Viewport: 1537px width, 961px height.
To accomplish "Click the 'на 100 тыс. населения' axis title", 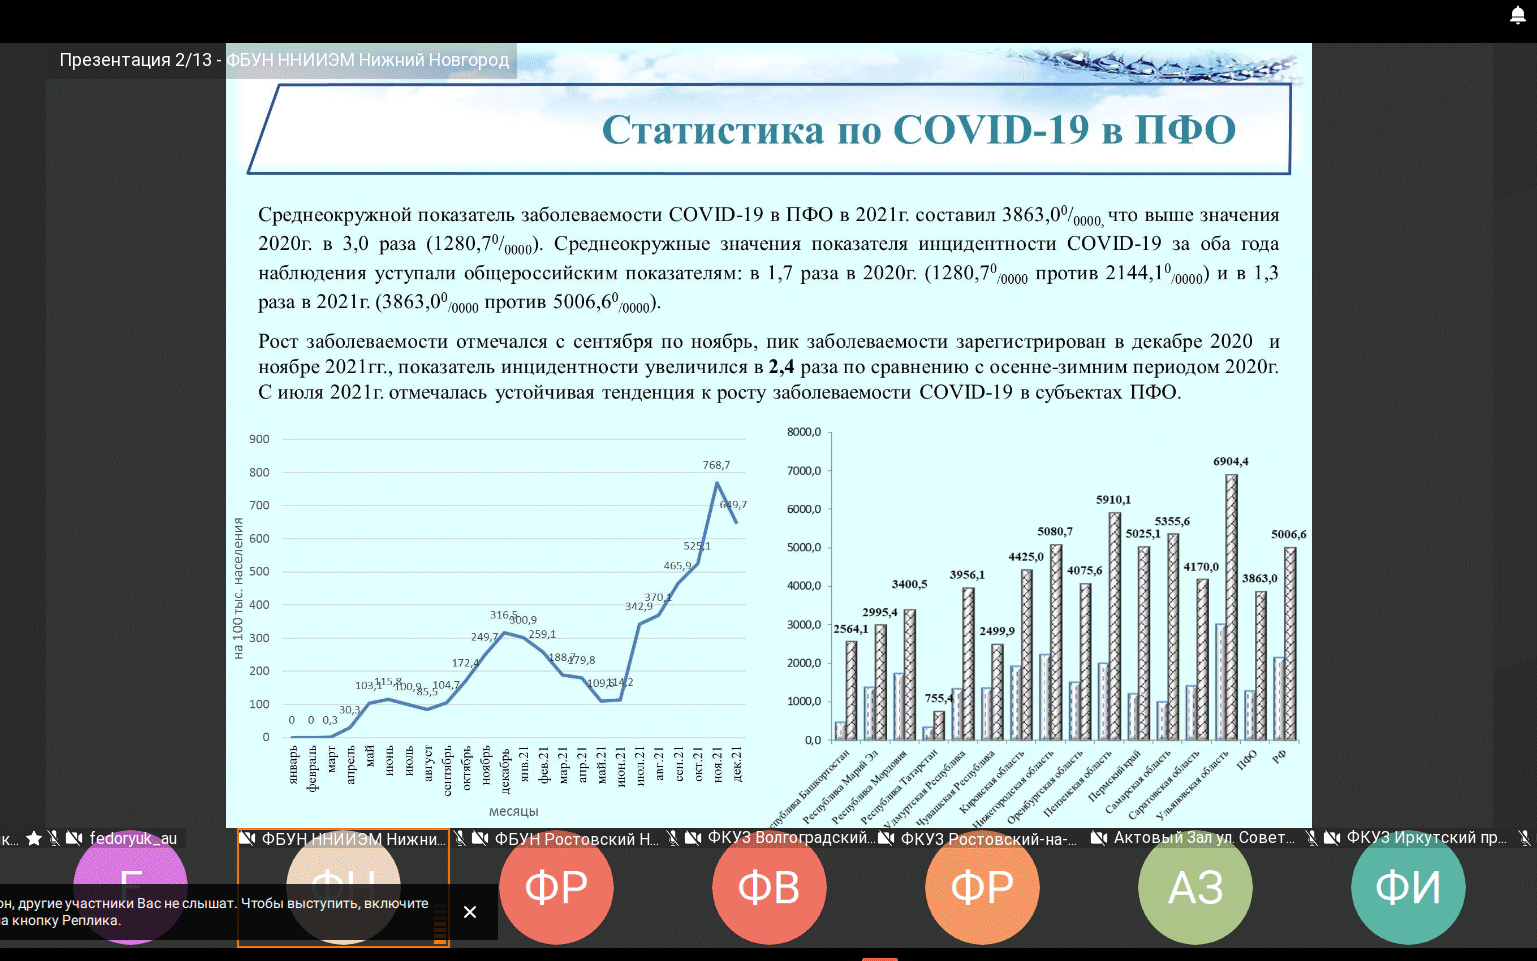I will tap(238, 587).
